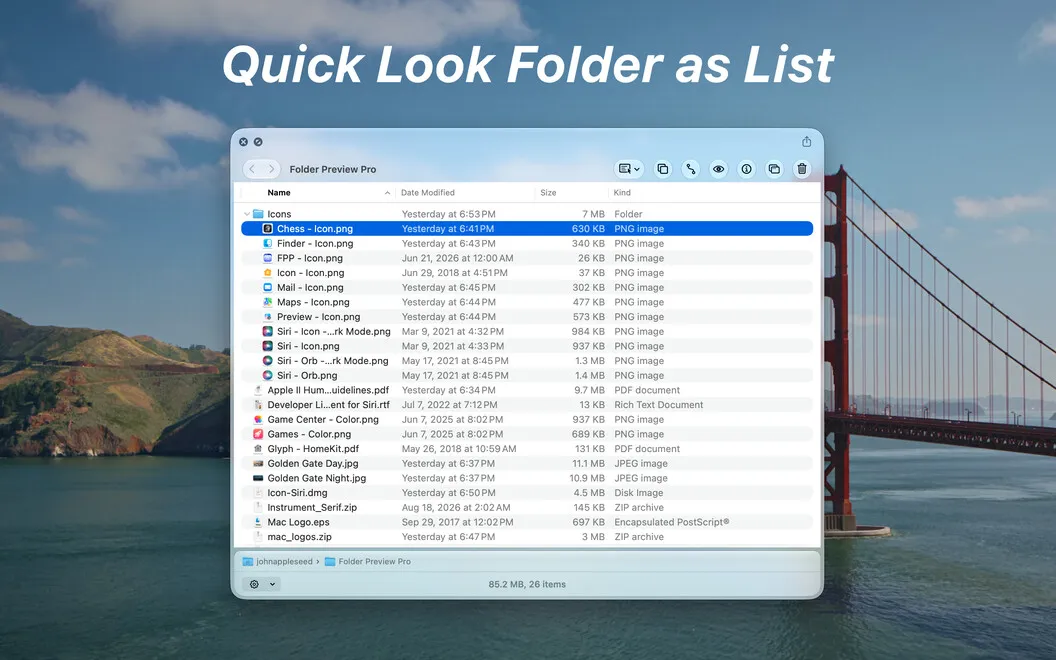Click the trash icon in the toolbar
This screenshot has width=1056, height=660.
pyautogui.click(x=801, y=169)
